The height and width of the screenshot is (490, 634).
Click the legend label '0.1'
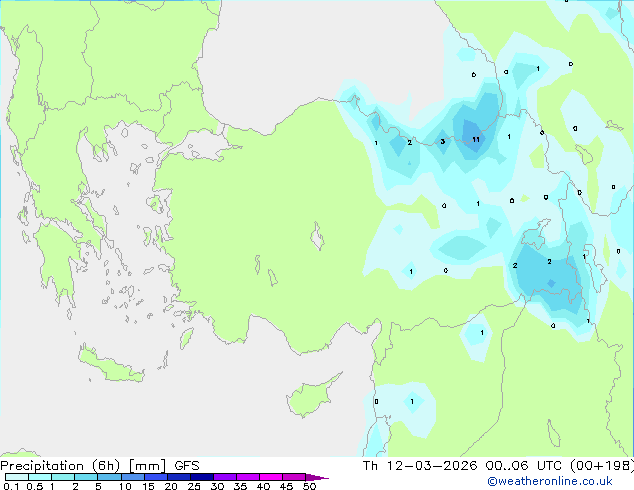(11, 486)
